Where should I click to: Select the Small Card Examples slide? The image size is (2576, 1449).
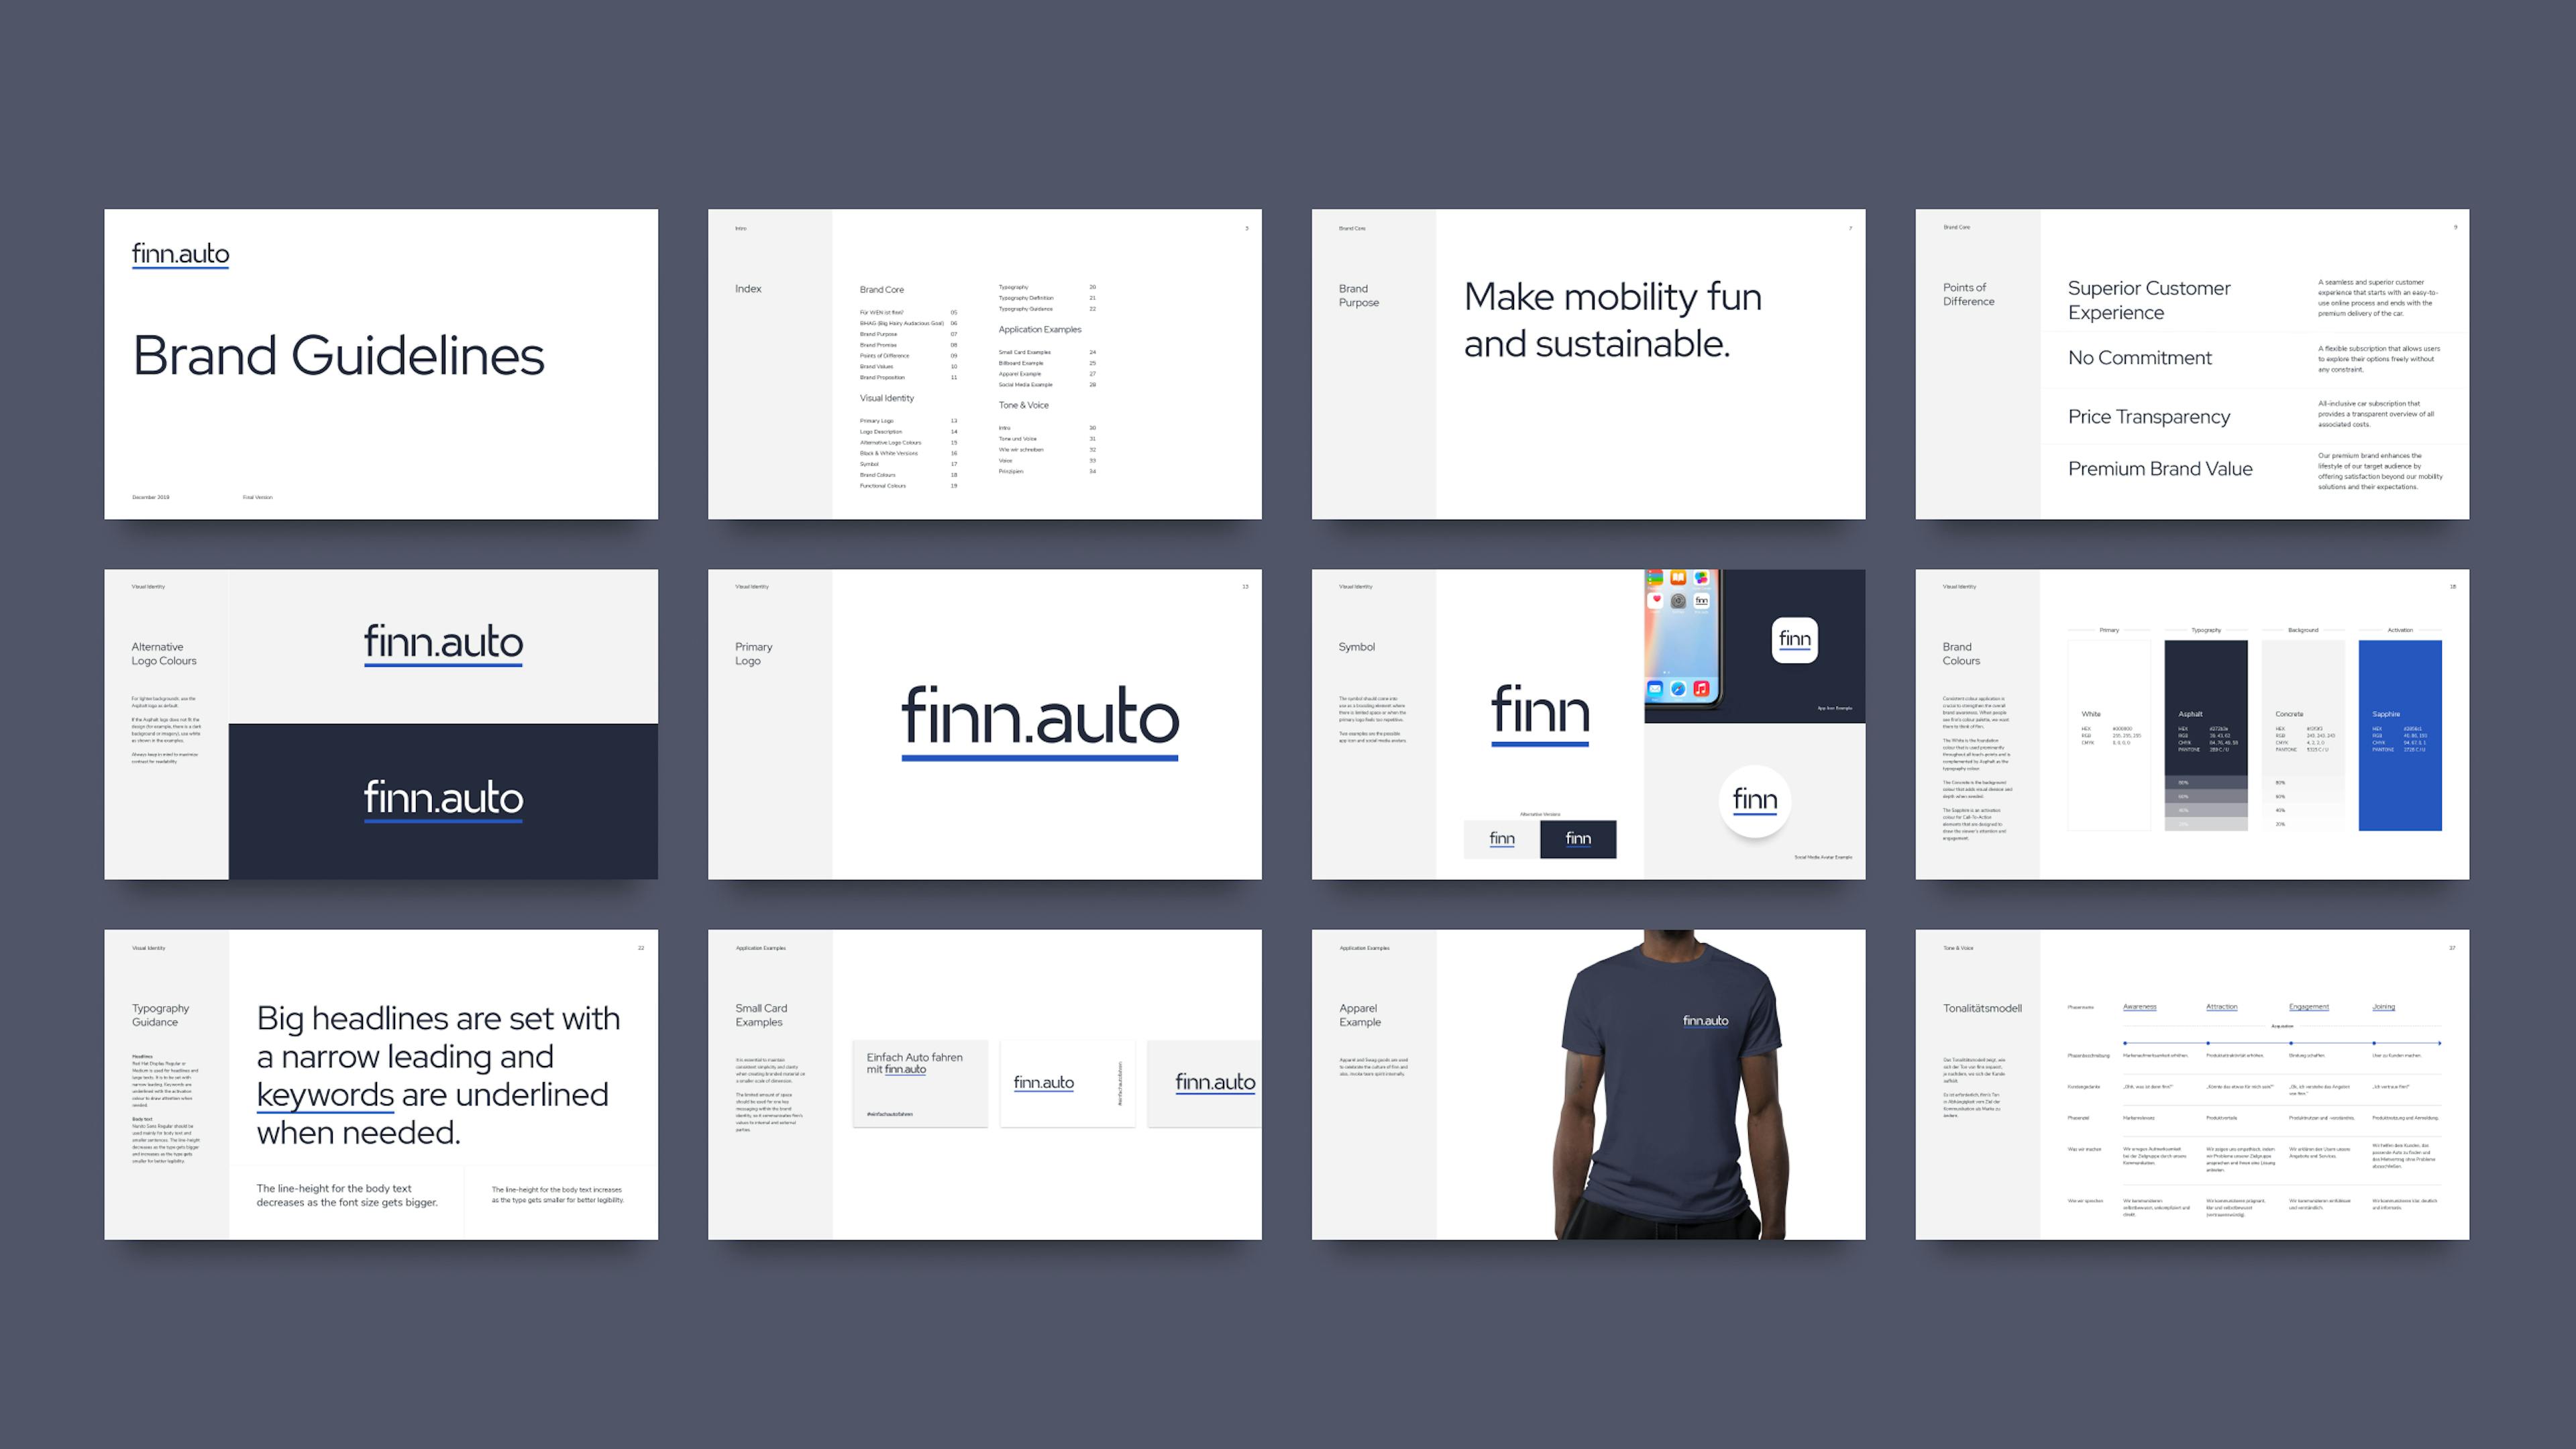point(985,1086)
